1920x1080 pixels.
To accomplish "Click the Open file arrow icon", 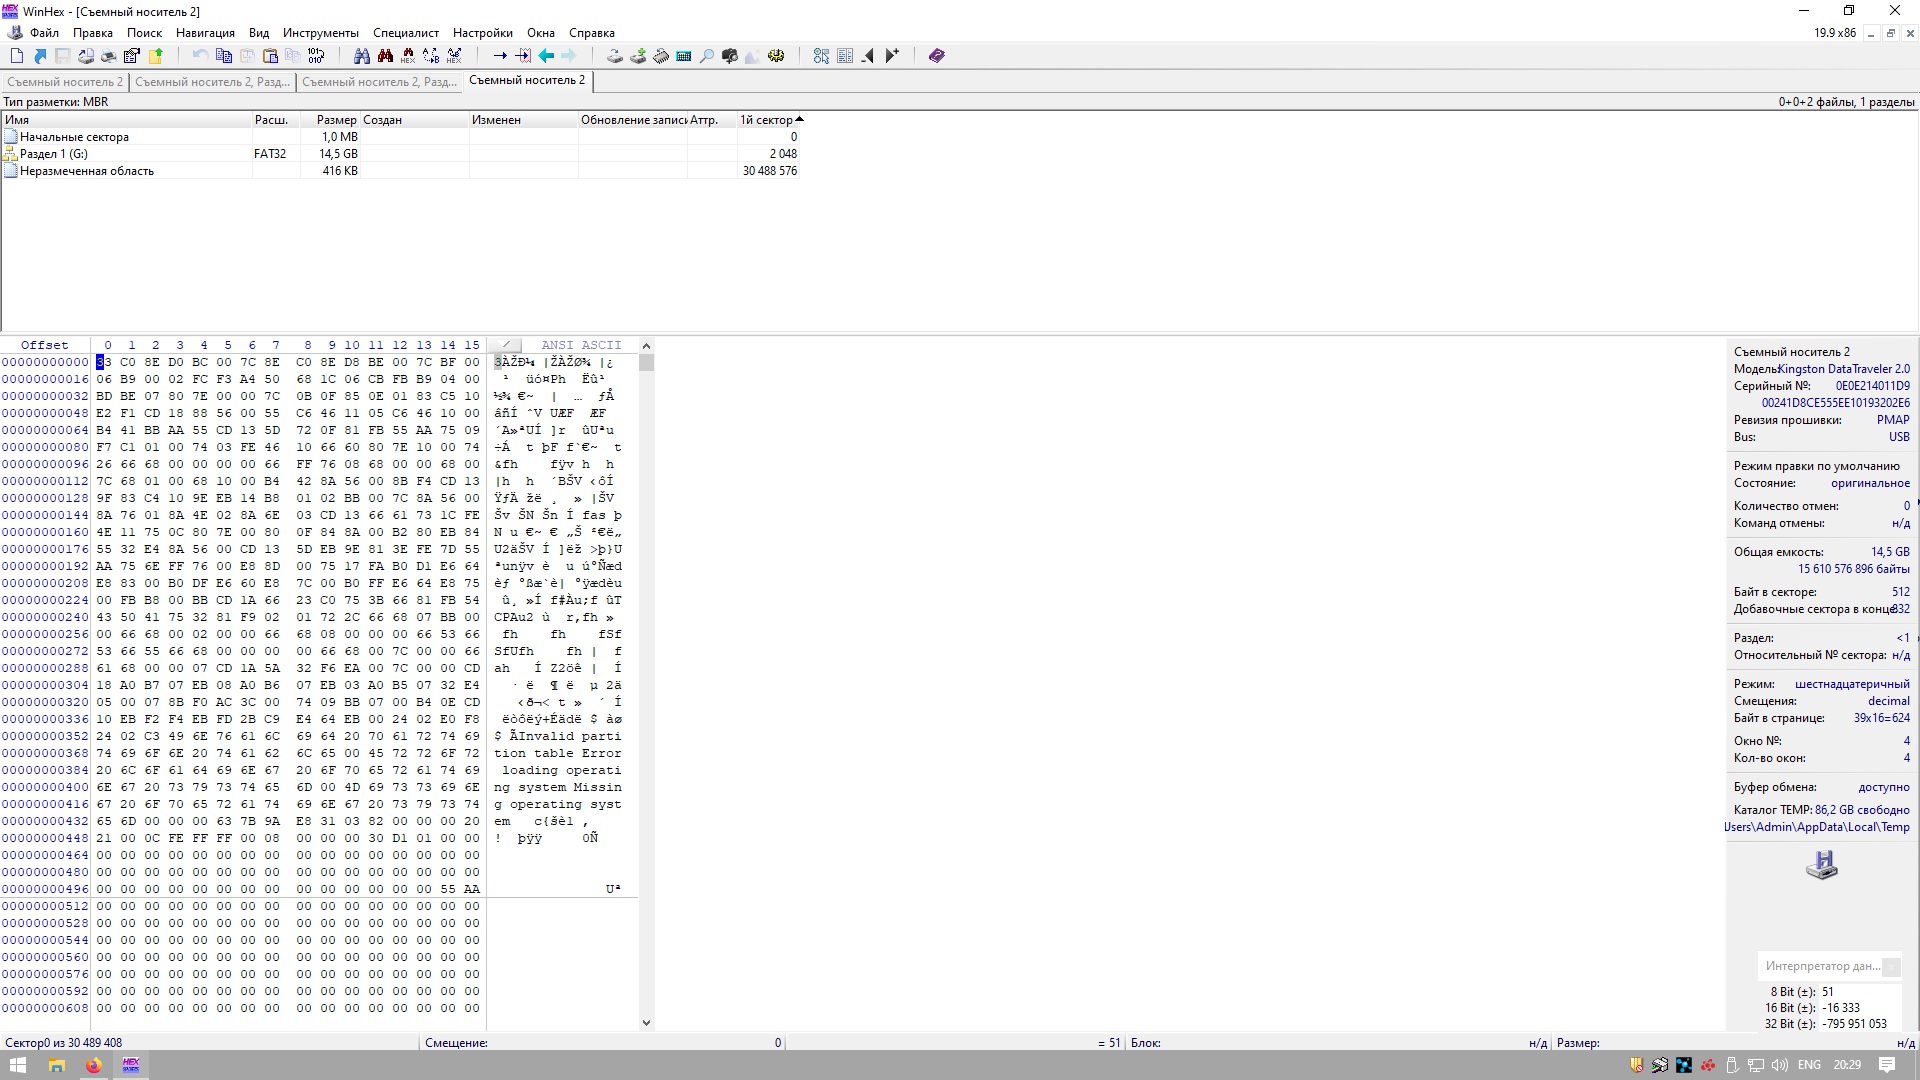I will point(40,56).
